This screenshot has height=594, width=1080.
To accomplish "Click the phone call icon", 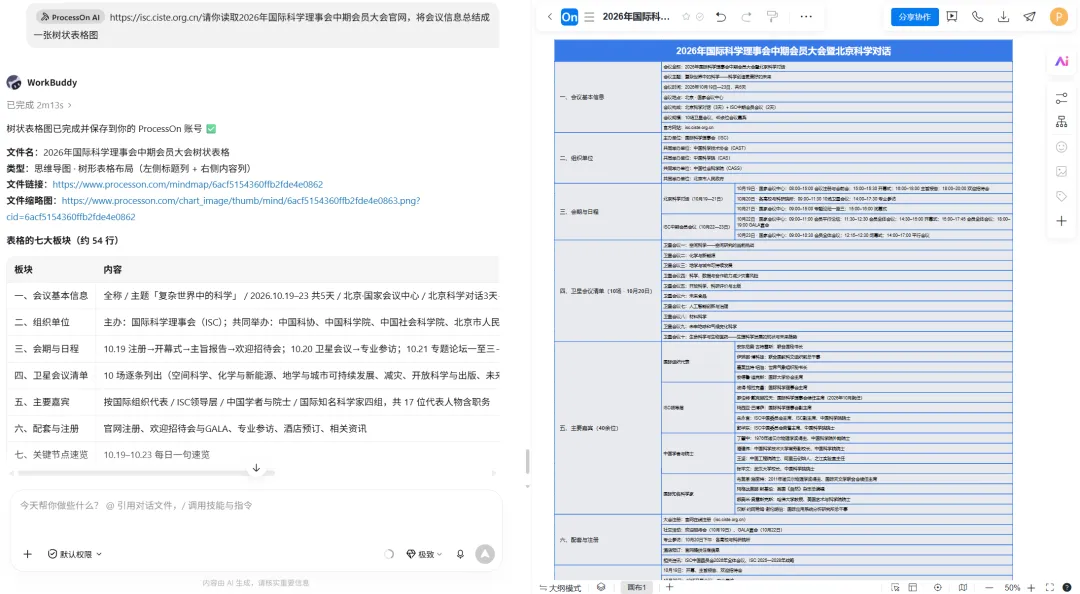I will pyautogui.click(x=977, y=17).
